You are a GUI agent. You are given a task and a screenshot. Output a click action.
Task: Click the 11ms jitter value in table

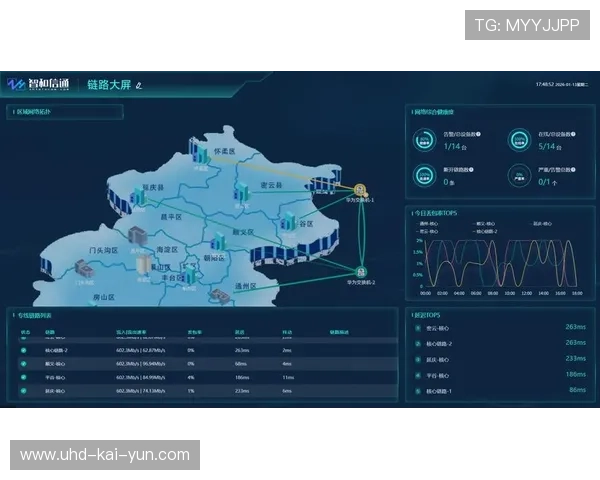tap(288, 377)
